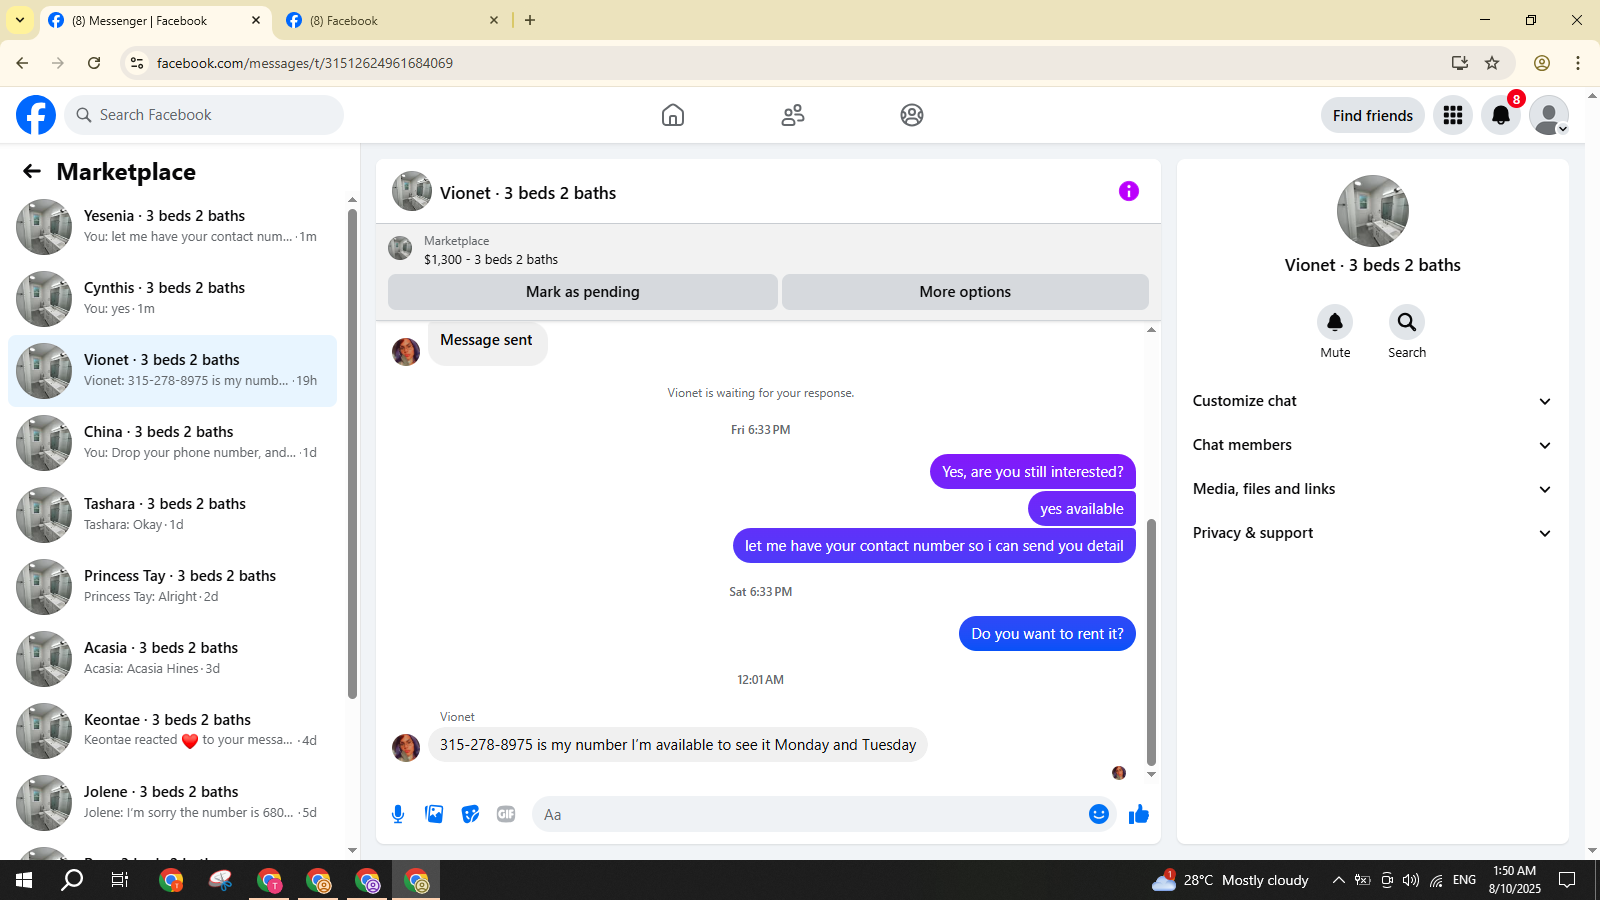Screen dimensions: 1600x900
Task: Go back using the Marketplace back arrow
Action: pos(32,171)
